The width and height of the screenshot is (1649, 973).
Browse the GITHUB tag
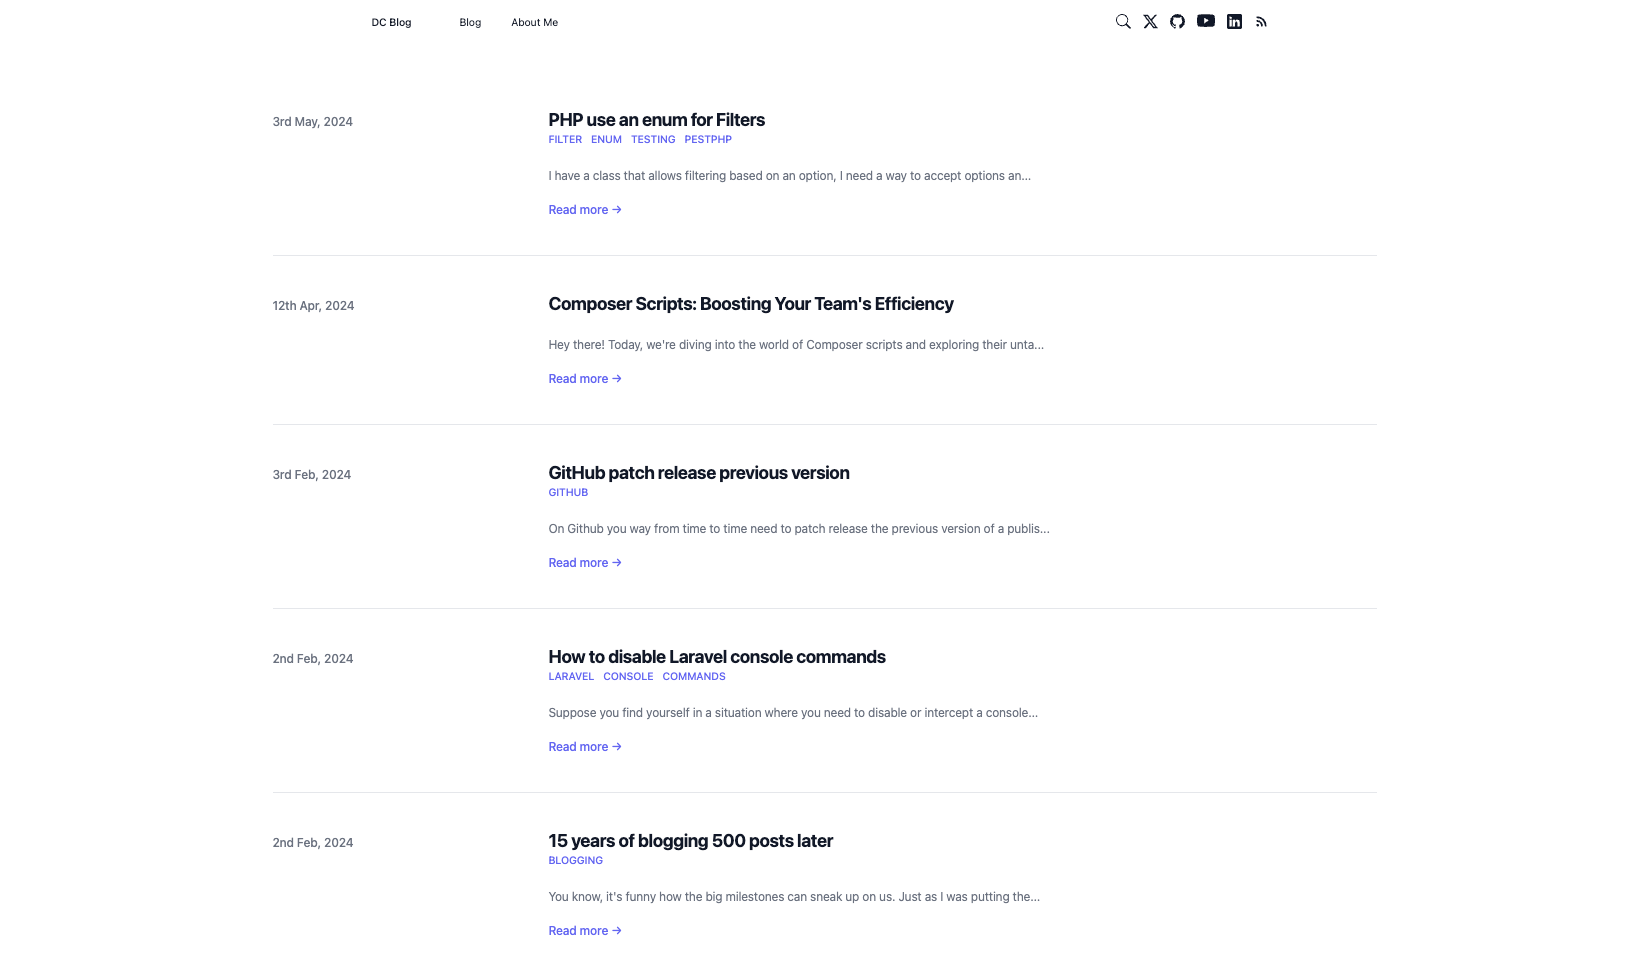coord(568,493)
